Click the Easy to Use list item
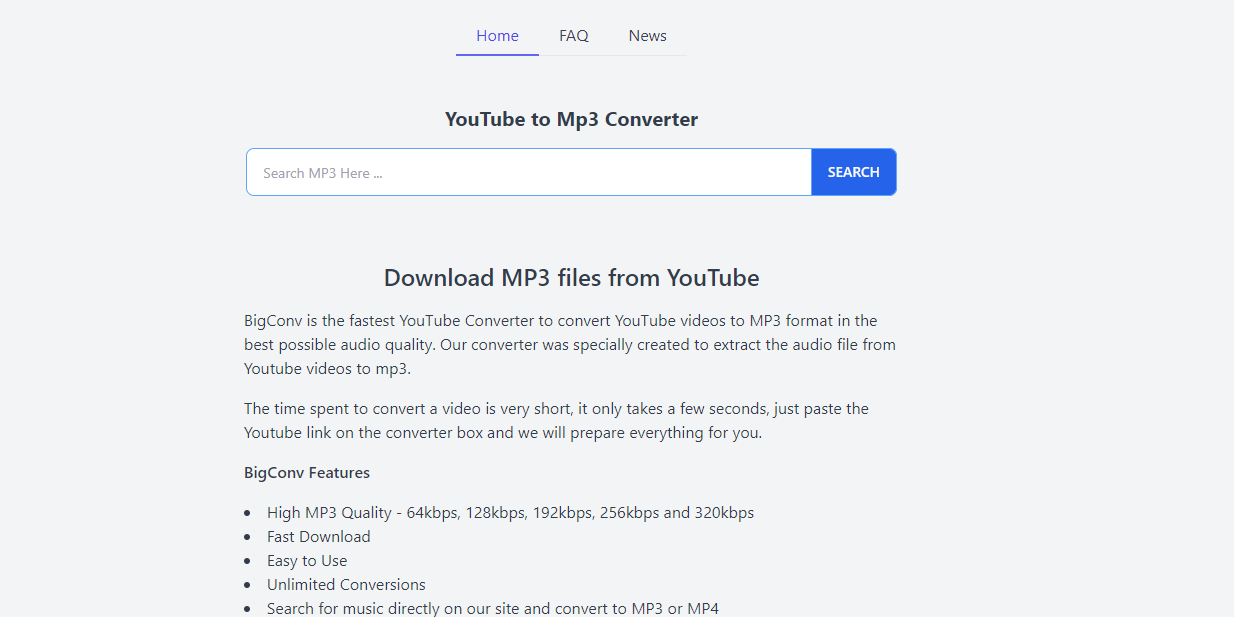This screenshot has width=1234, height=617. click(x=307, y=561)
